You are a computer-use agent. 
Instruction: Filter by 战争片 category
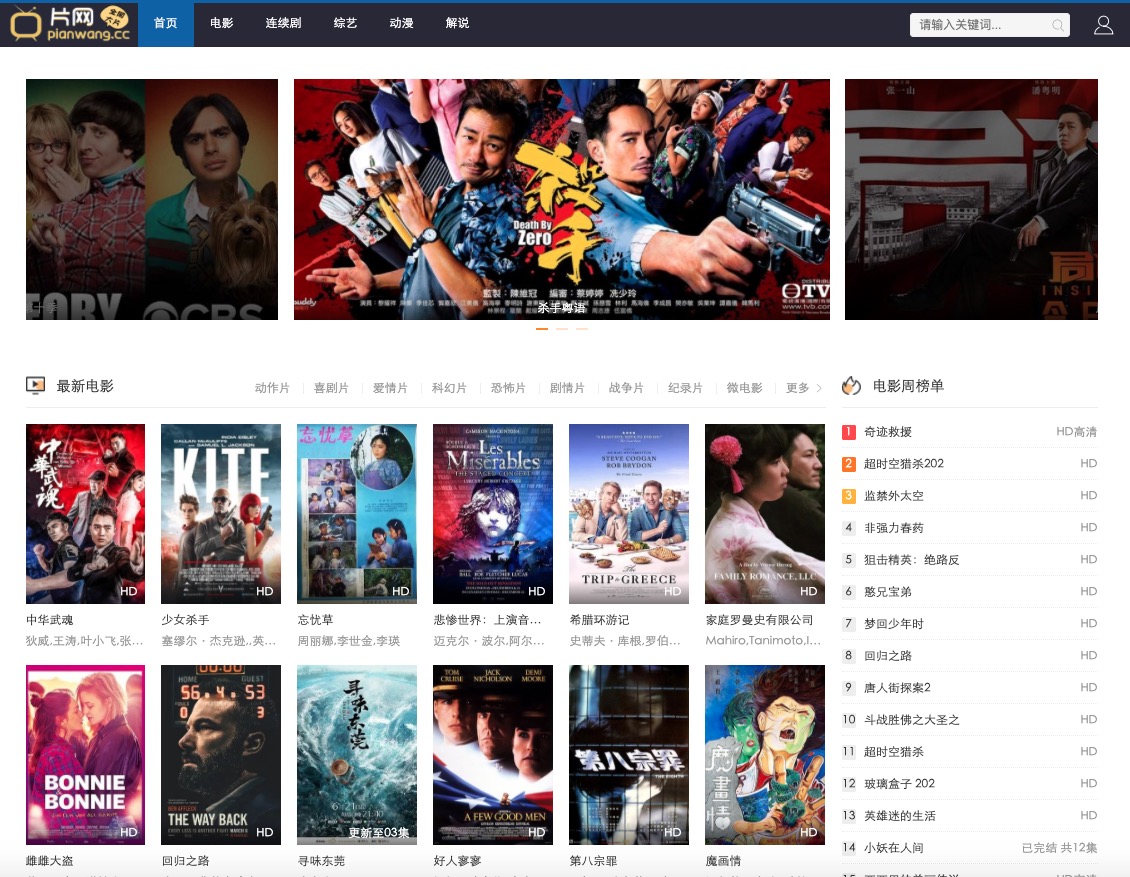pos(626,388)
